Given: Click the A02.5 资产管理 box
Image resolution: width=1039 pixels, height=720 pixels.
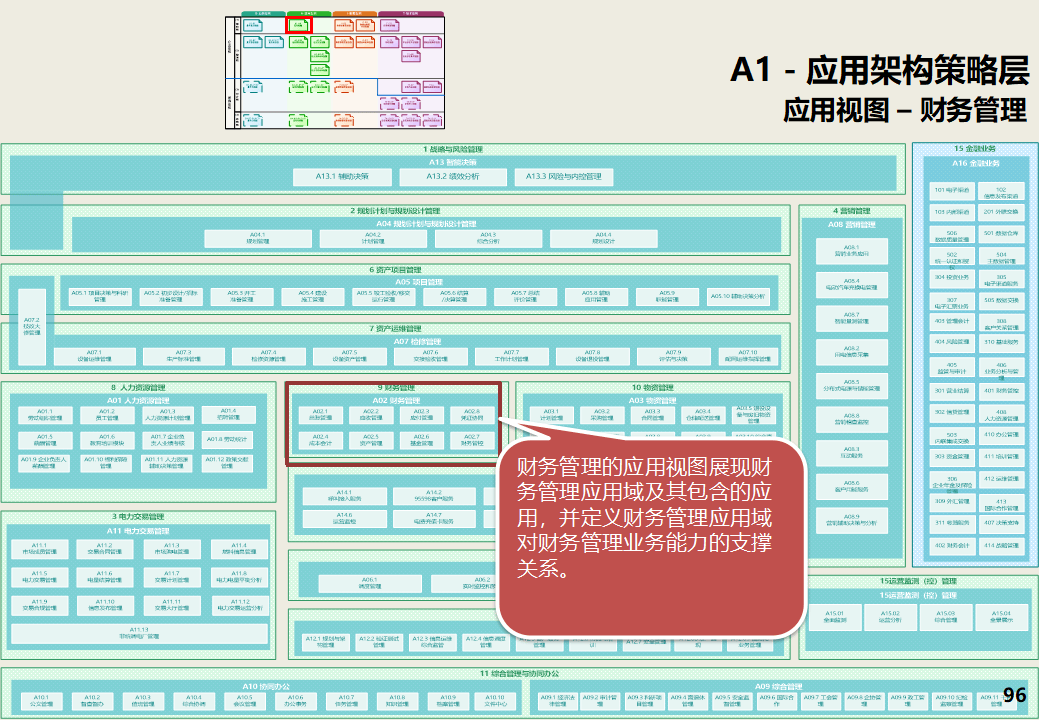Looking at the screenshot, I should click(371, 440).
